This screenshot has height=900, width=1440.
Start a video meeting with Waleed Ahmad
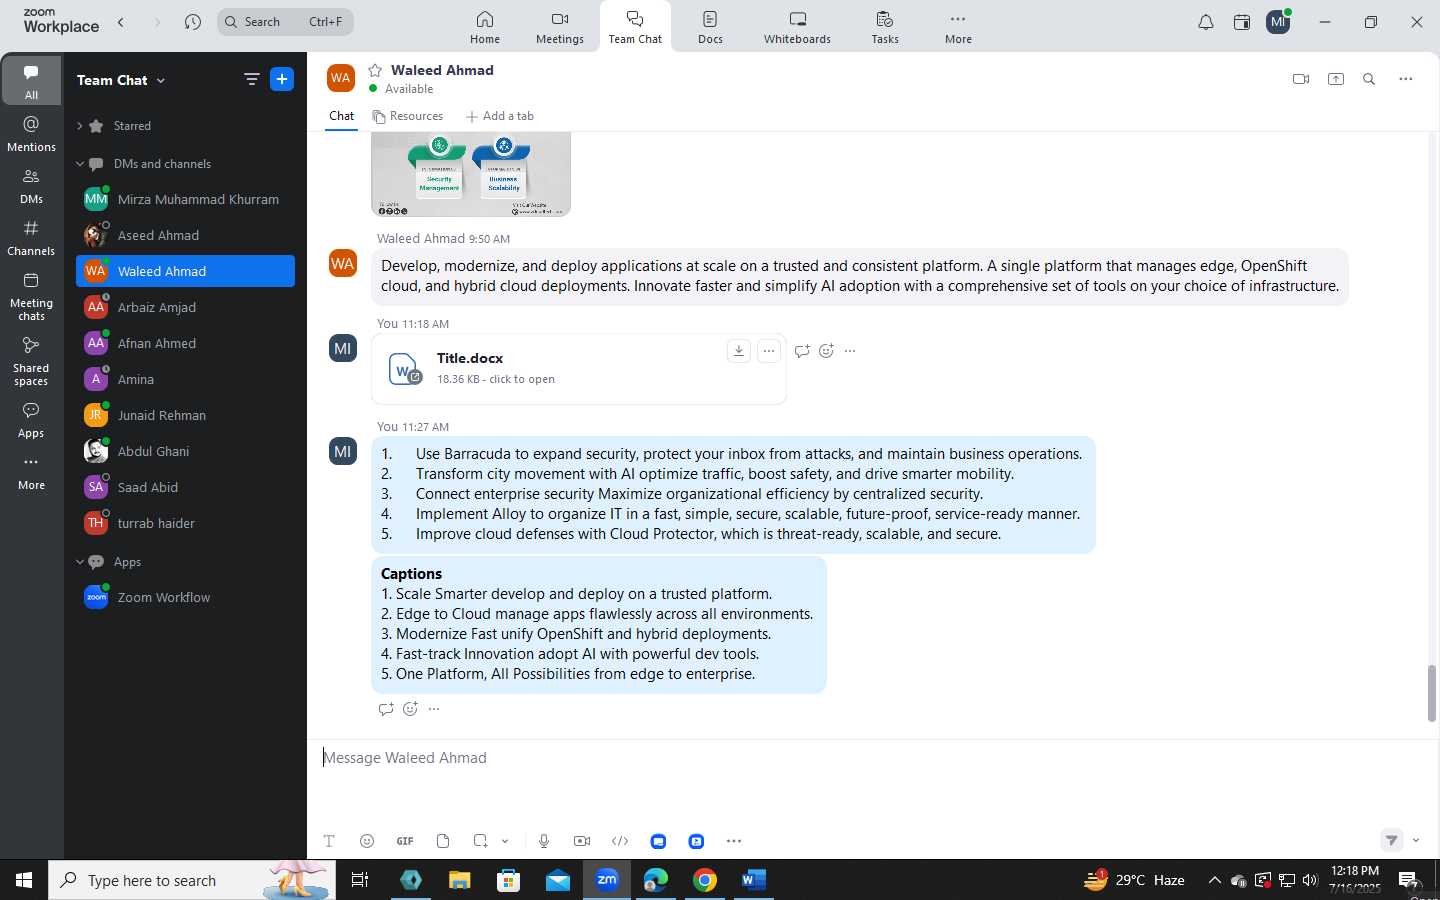coord(1301,79)
